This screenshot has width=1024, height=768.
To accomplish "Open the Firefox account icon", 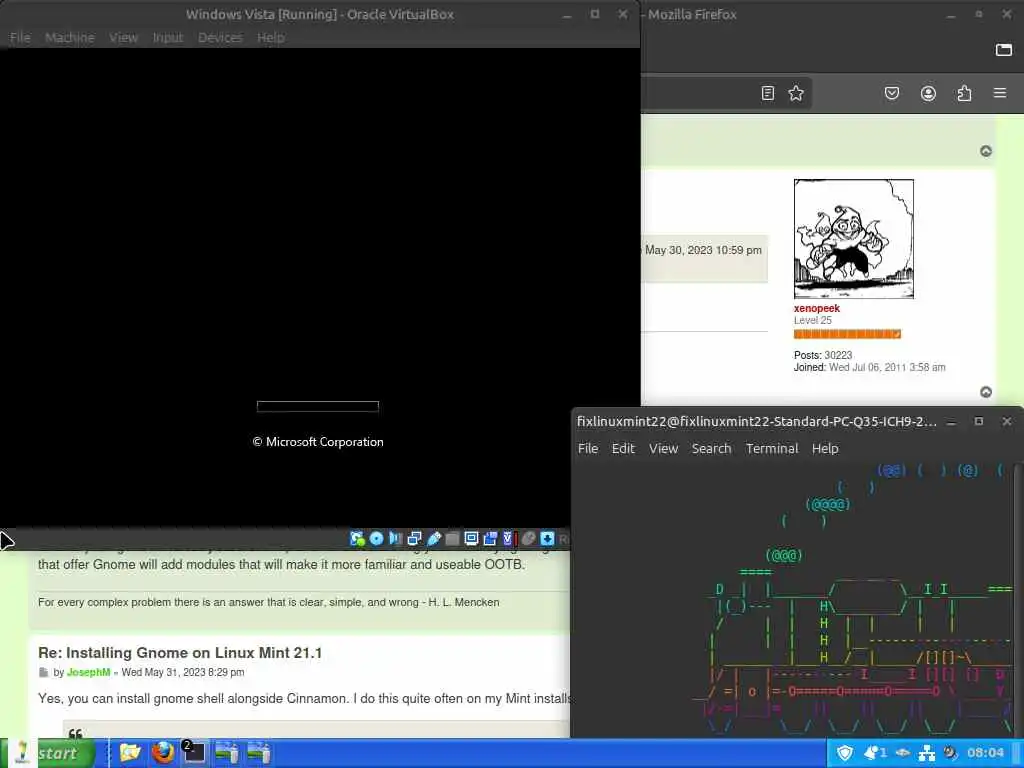I will point(928,93).
